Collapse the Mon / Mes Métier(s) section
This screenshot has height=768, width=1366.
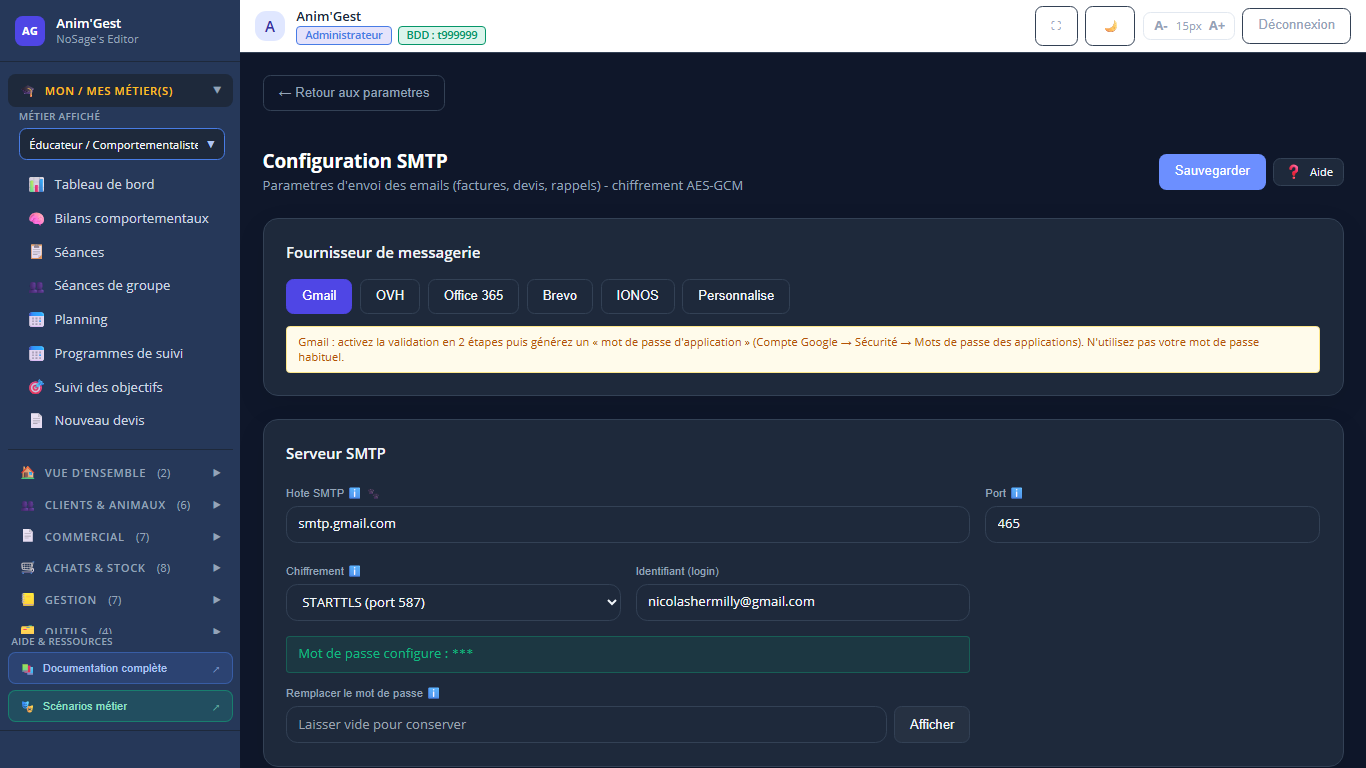coord(120,91)
